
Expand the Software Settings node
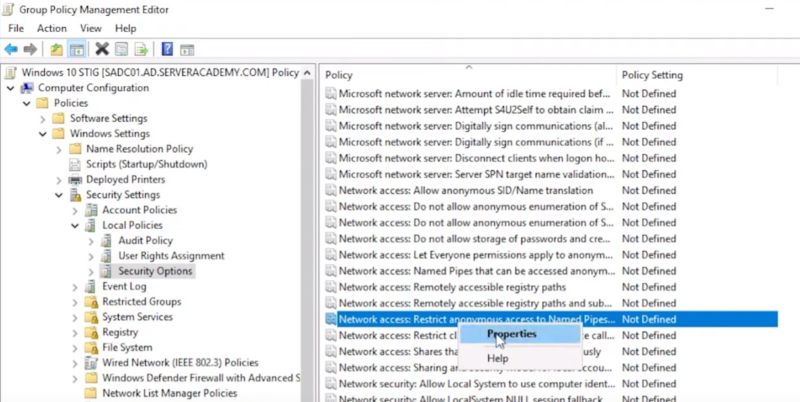59,118
